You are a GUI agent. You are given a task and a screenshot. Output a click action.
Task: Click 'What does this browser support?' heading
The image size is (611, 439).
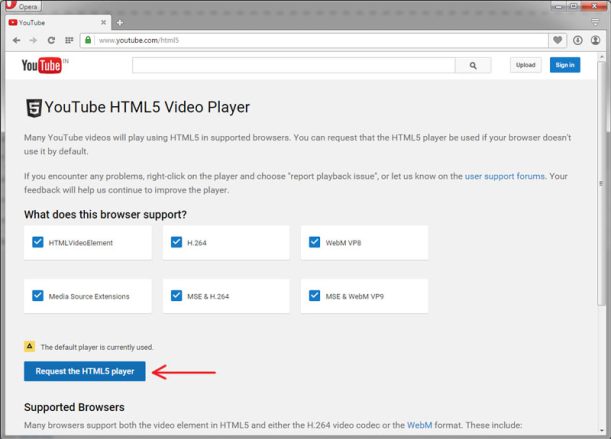(105, 214)
